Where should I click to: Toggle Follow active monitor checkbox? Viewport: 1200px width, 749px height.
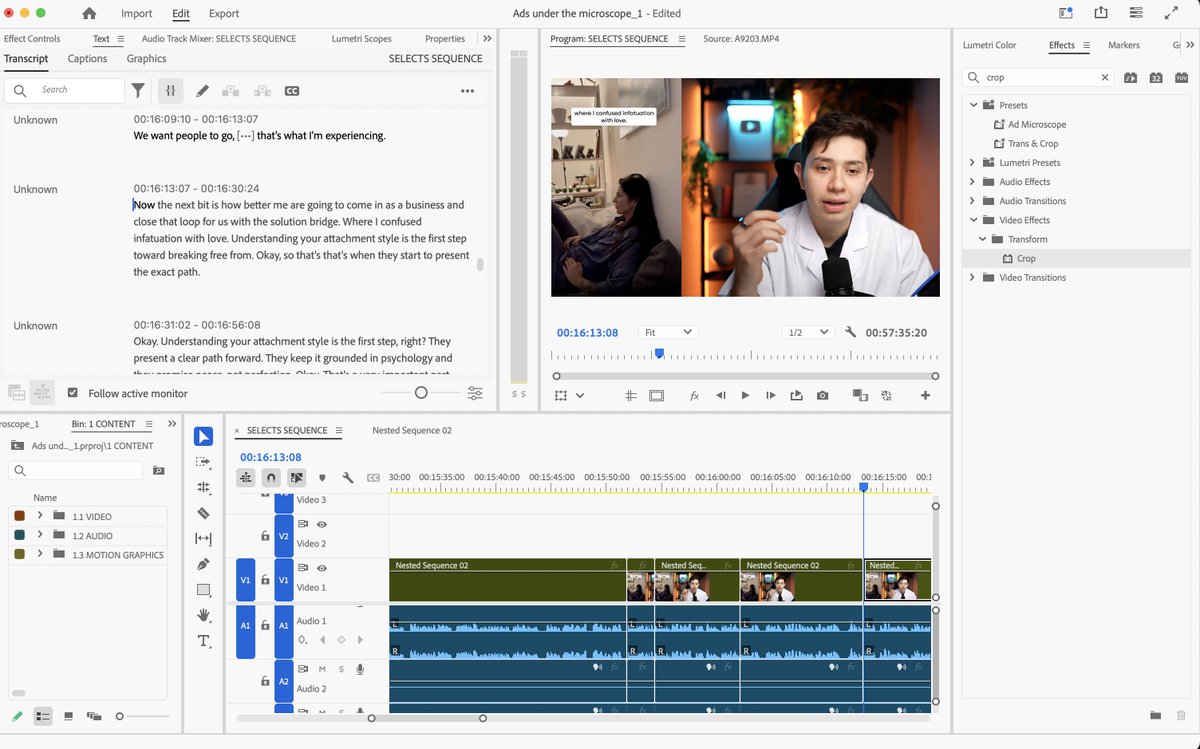pyautogui.click(x=72, y=393)
